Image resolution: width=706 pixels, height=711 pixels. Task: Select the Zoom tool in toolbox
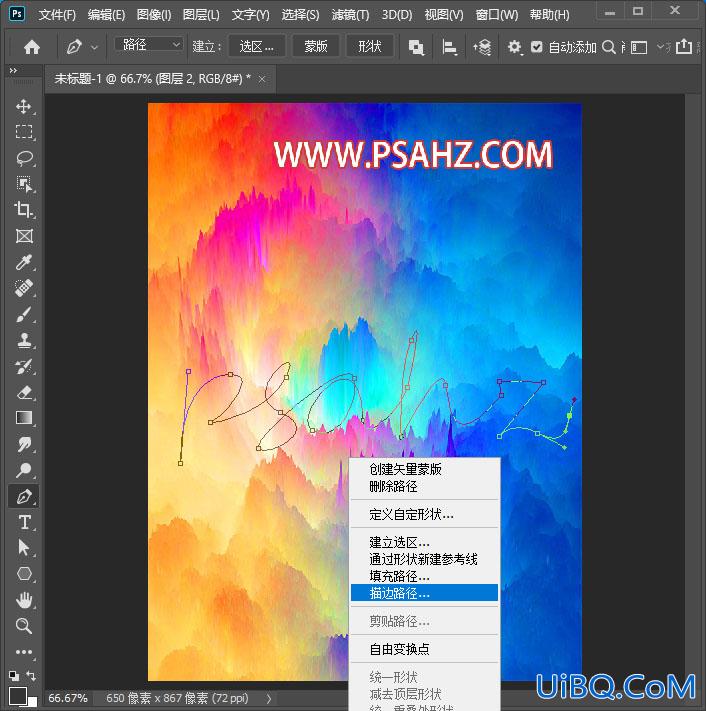pyautogui.click(x=24, y=626)
